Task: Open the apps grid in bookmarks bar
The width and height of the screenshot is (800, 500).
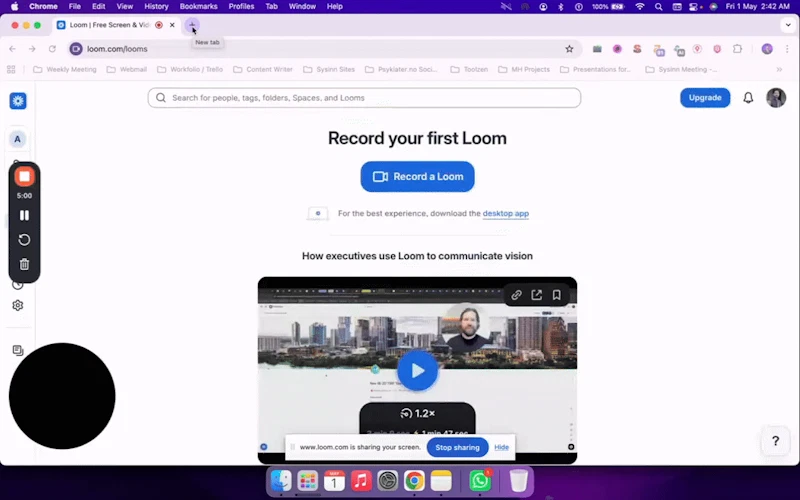Action: 11,69
